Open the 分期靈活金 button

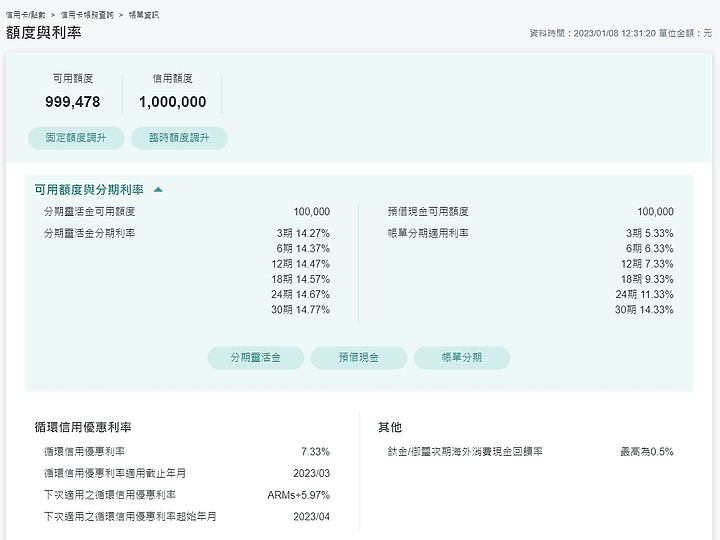256,358
